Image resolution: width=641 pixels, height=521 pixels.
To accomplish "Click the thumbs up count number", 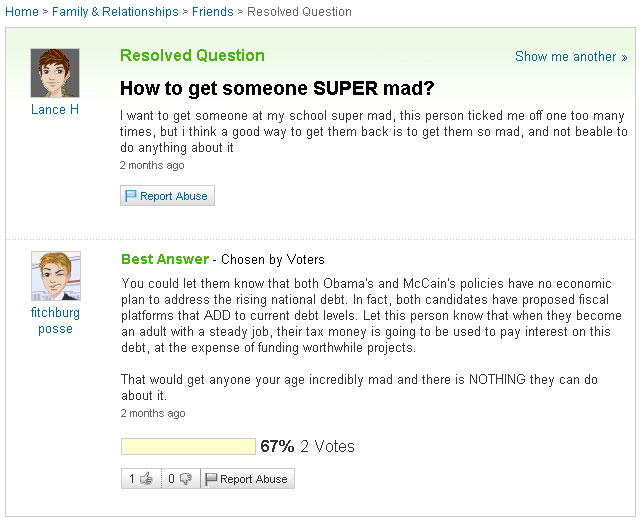I will click(x=132, y=478).
